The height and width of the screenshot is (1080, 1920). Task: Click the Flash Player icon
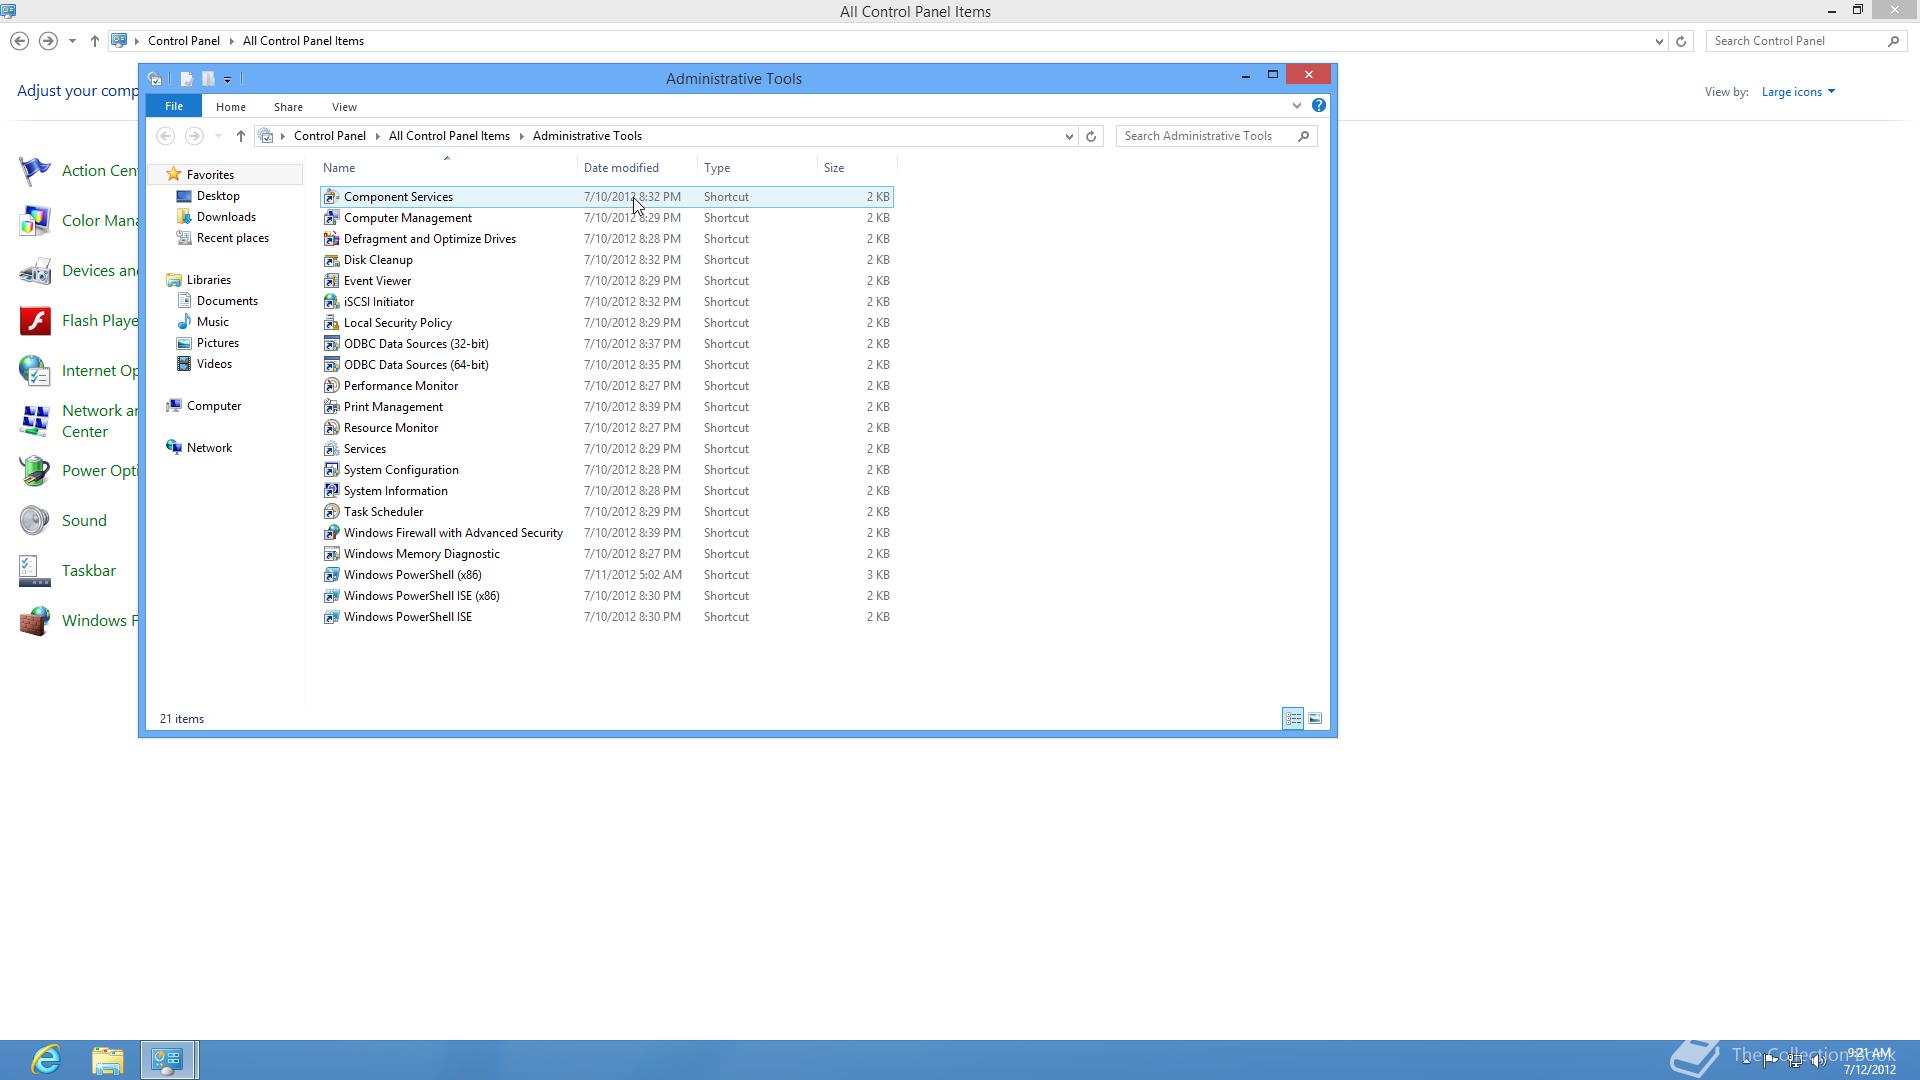35,321
